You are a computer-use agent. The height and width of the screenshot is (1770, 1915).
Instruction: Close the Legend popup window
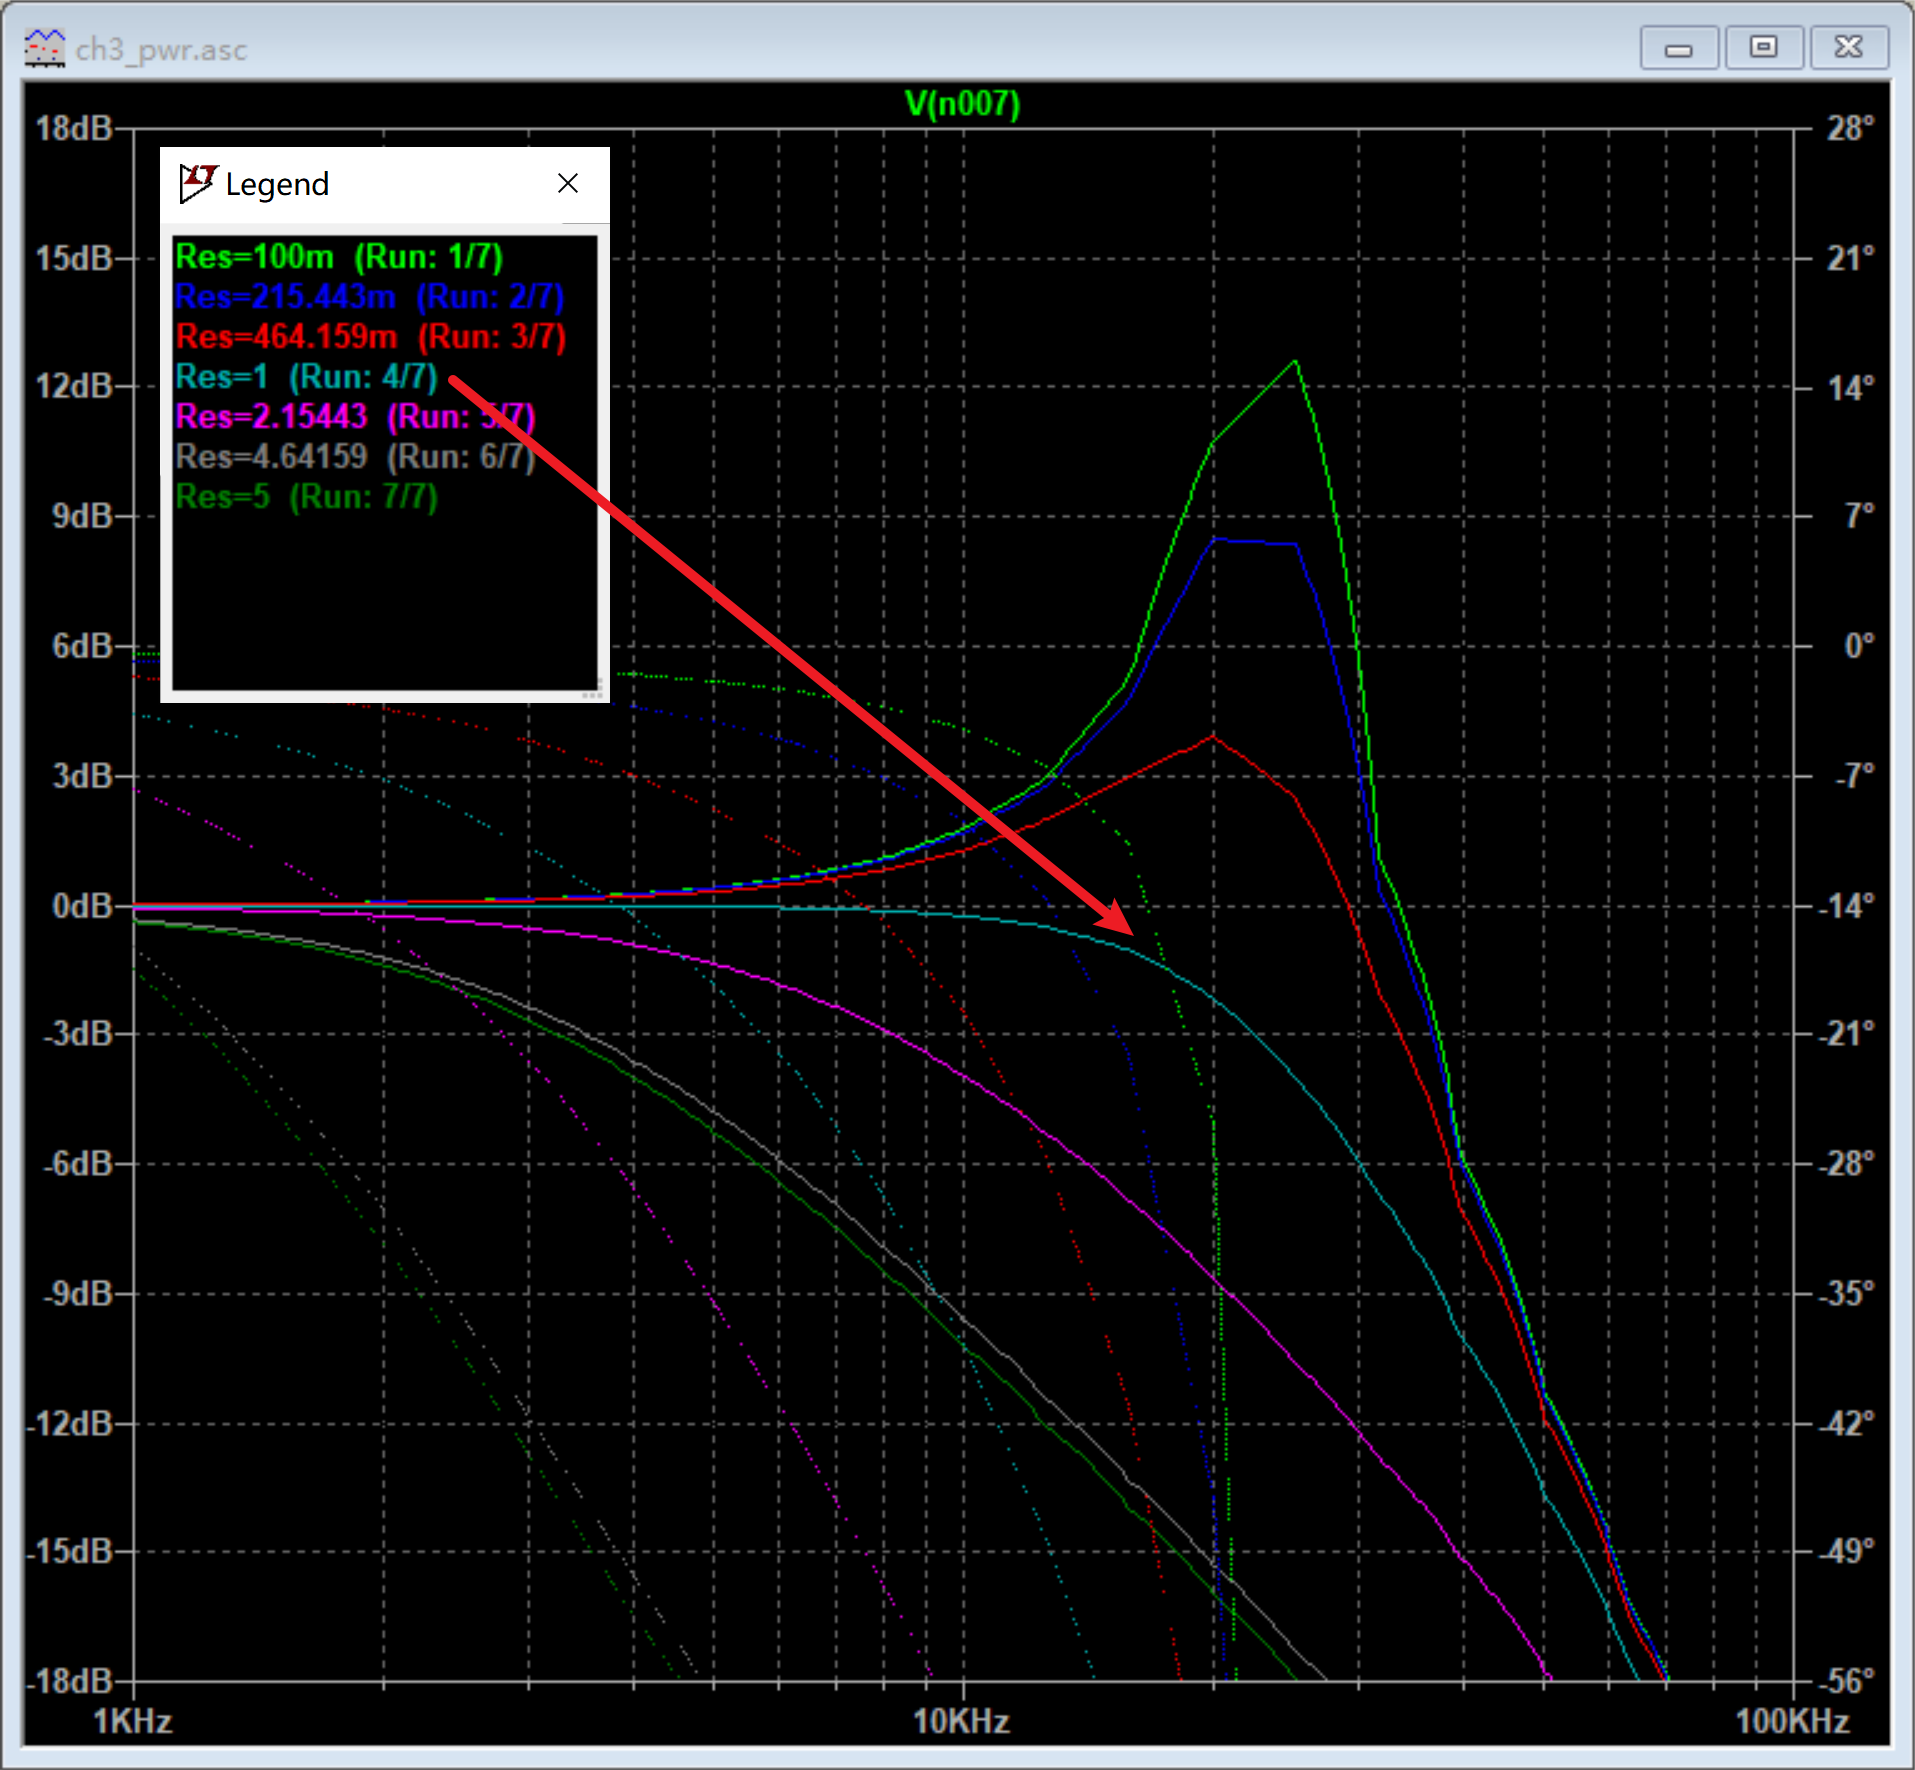568,183
